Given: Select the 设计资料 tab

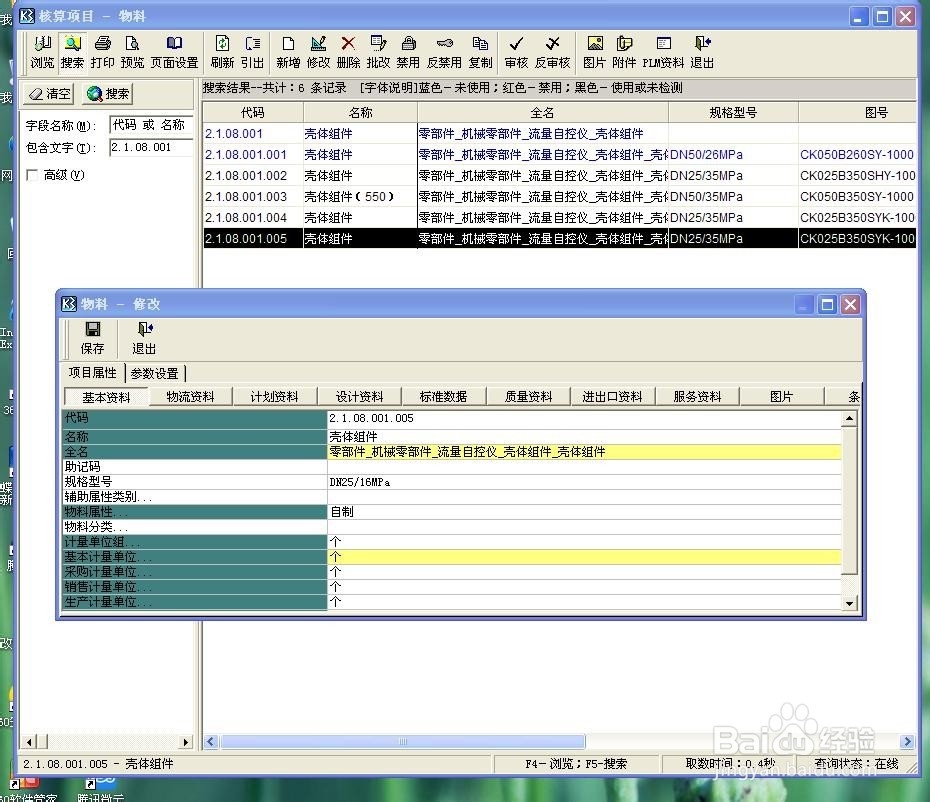Looking at the screenshot, I should pyautogui.click(x=359, y=396).
